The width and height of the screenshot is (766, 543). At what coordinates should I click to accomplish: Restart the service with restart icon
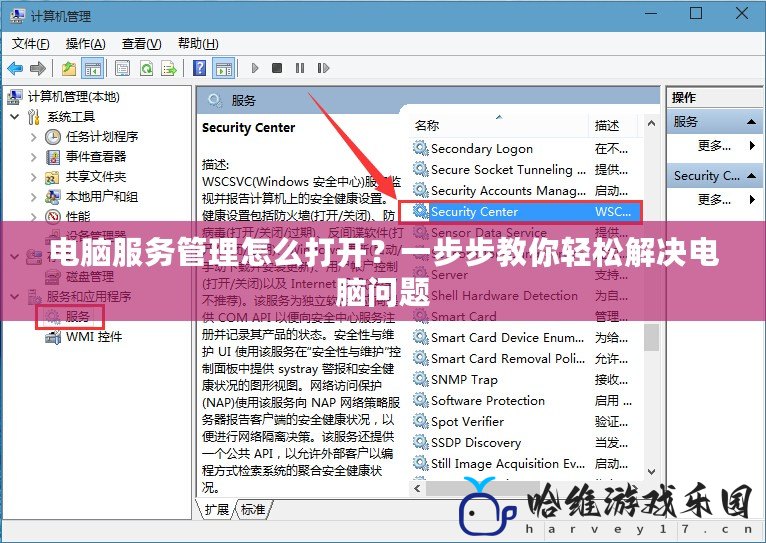(323, 68)
